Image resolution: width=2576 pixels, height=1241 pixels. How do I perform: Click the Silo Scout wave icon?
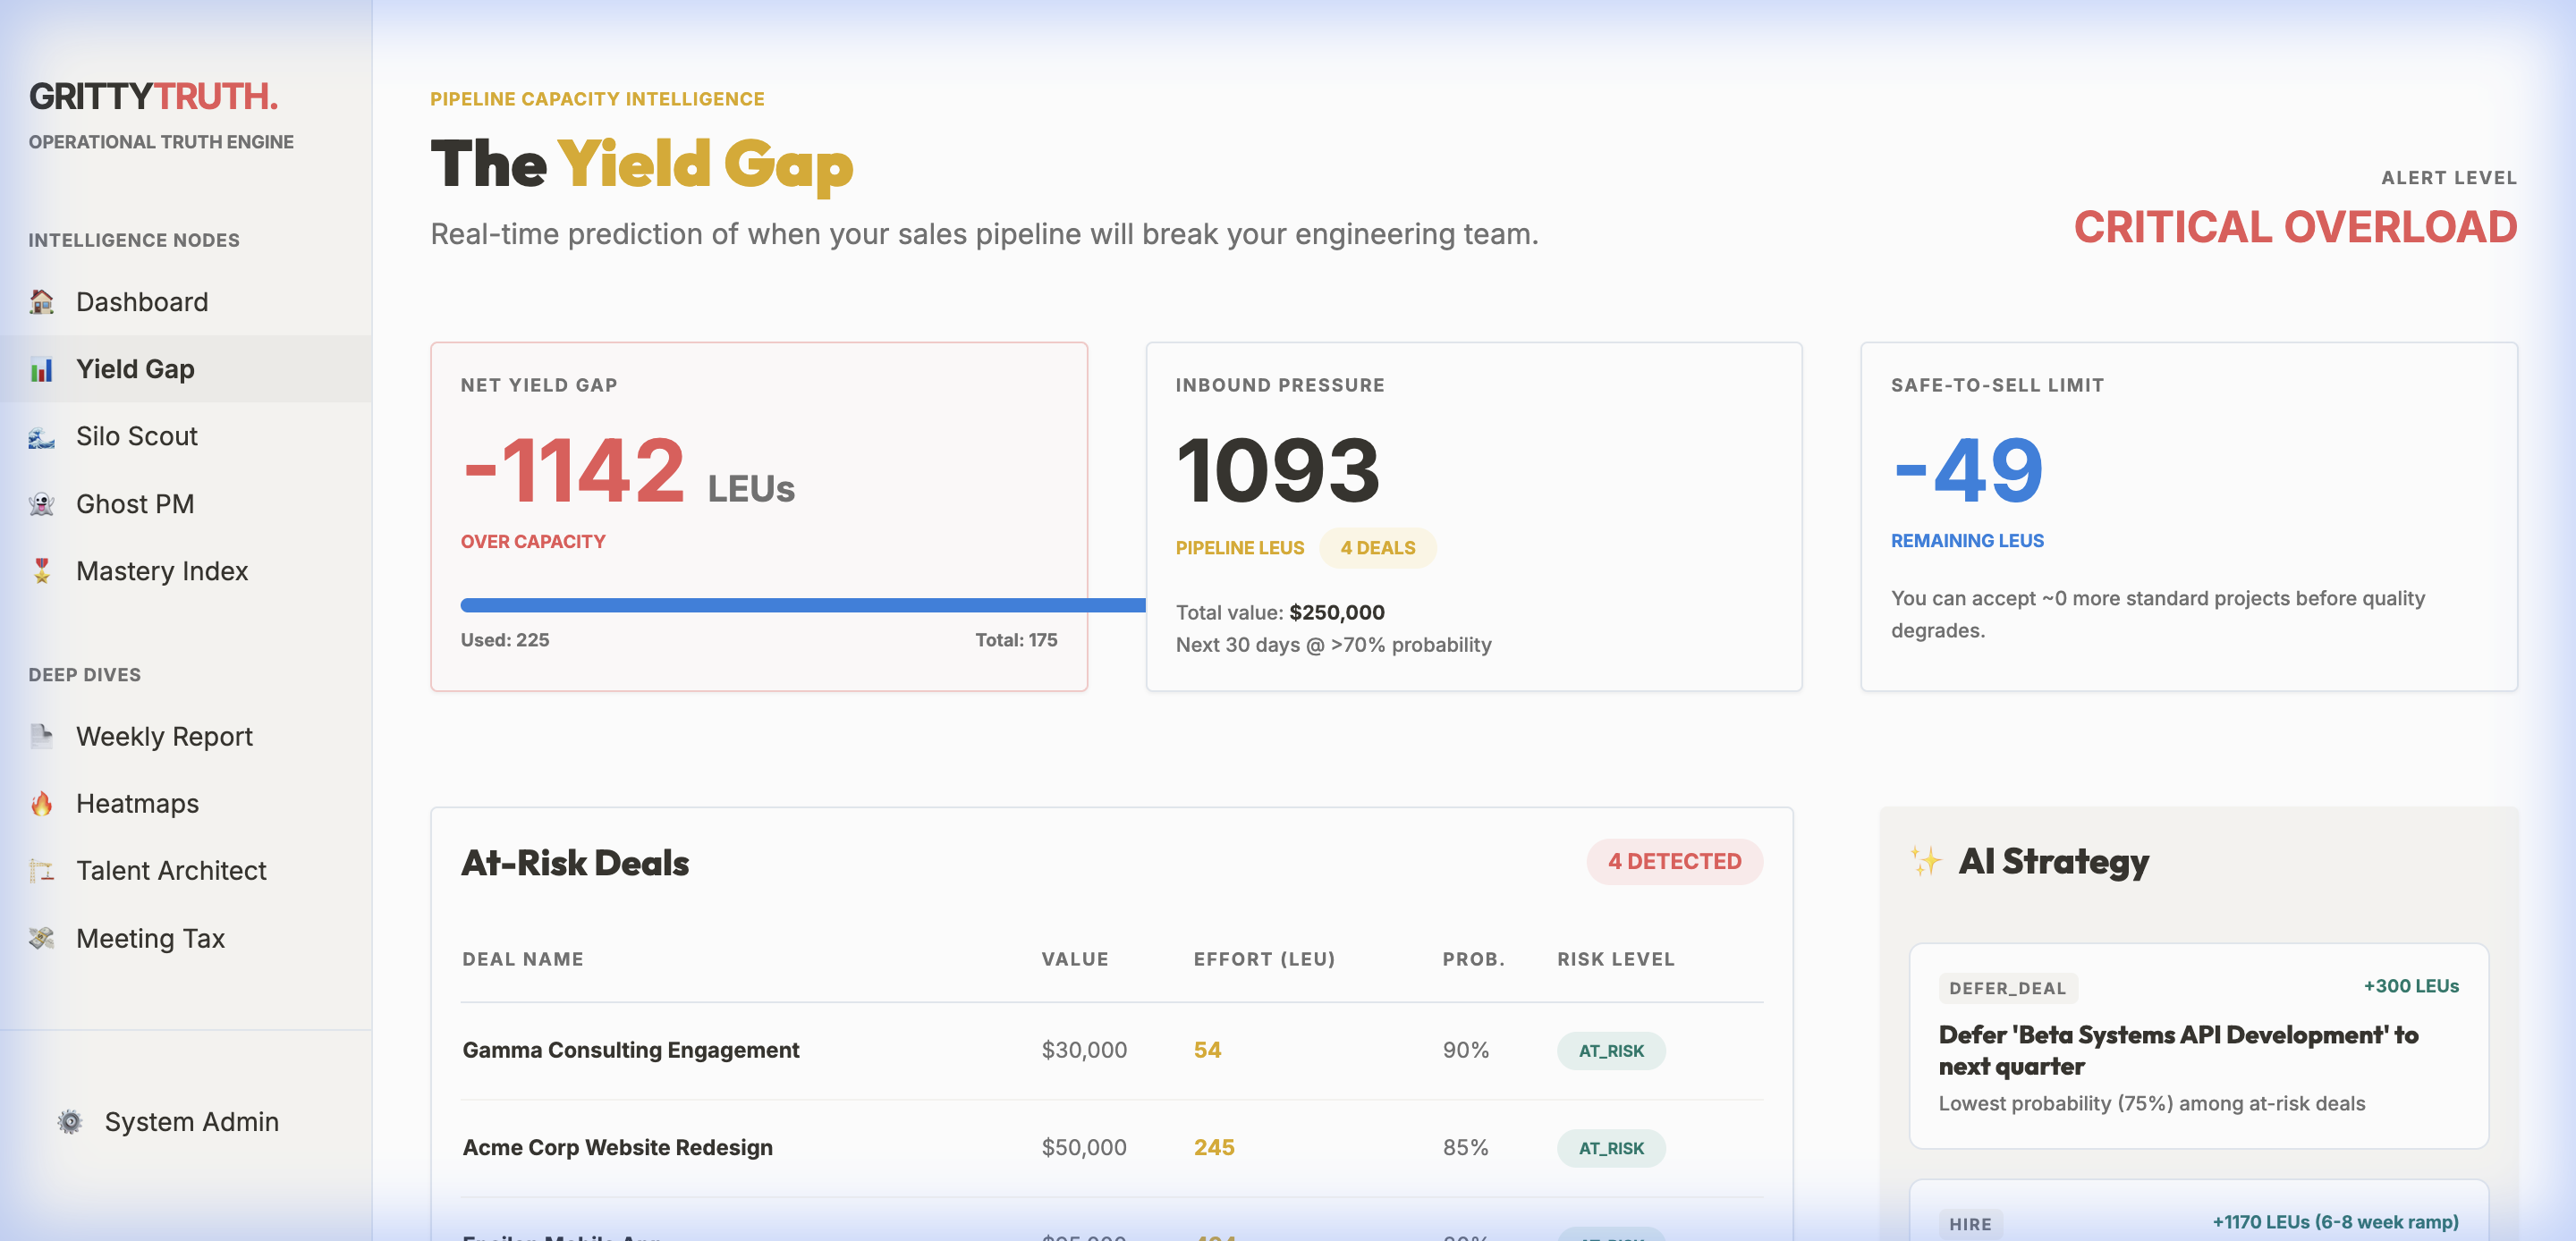[41, 436]
